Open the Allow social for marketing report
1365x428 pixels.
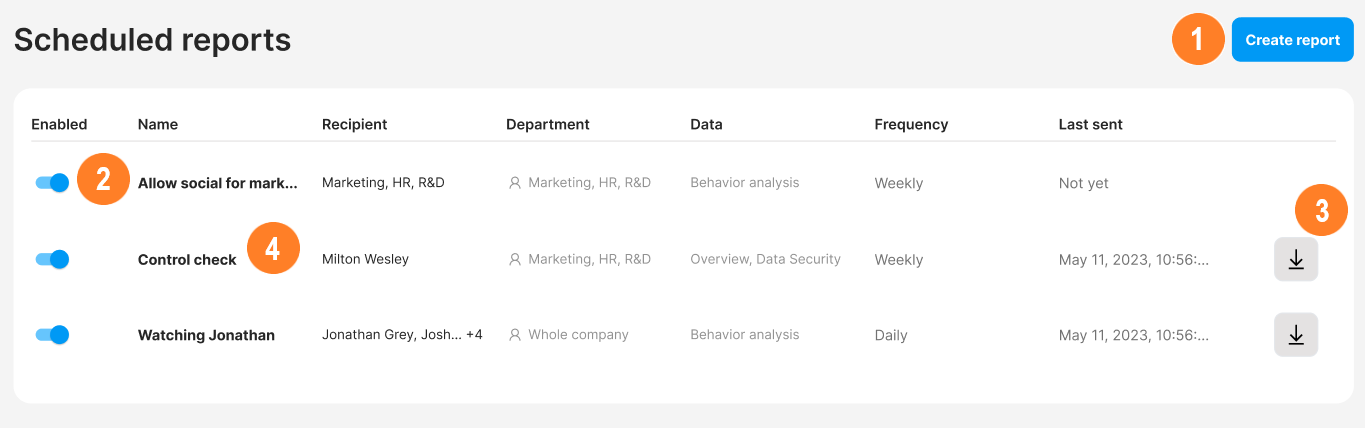click(x=217, y=184)
